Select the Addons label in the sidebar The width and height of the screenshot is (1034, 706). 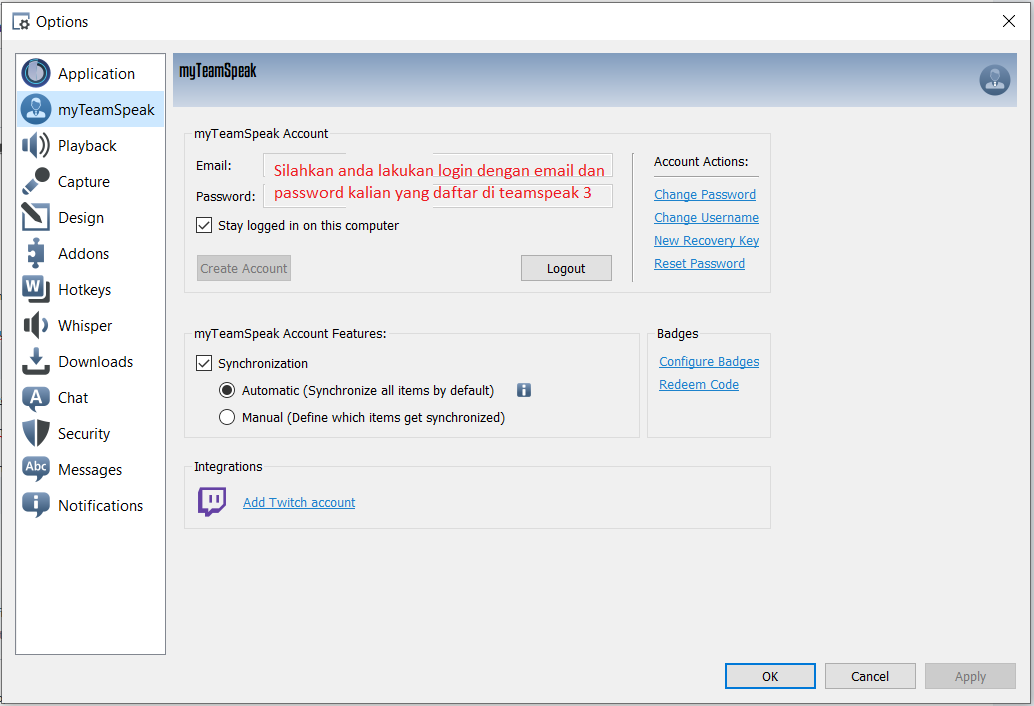coord(83,253)
